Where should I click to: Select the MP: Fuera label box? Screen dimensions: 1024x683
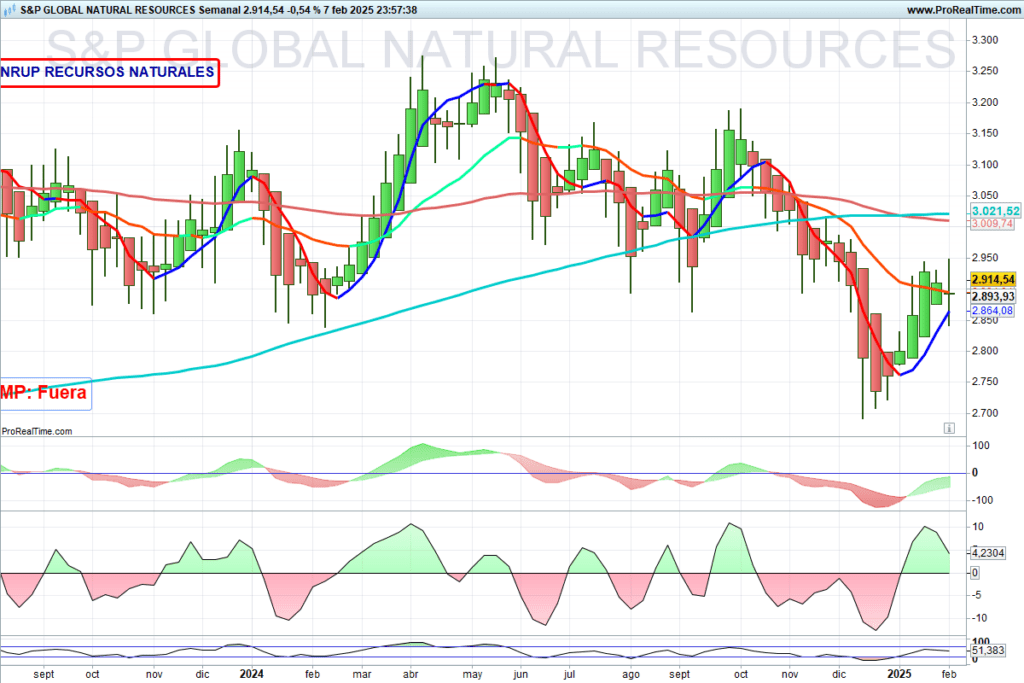[x=44, y=393]
